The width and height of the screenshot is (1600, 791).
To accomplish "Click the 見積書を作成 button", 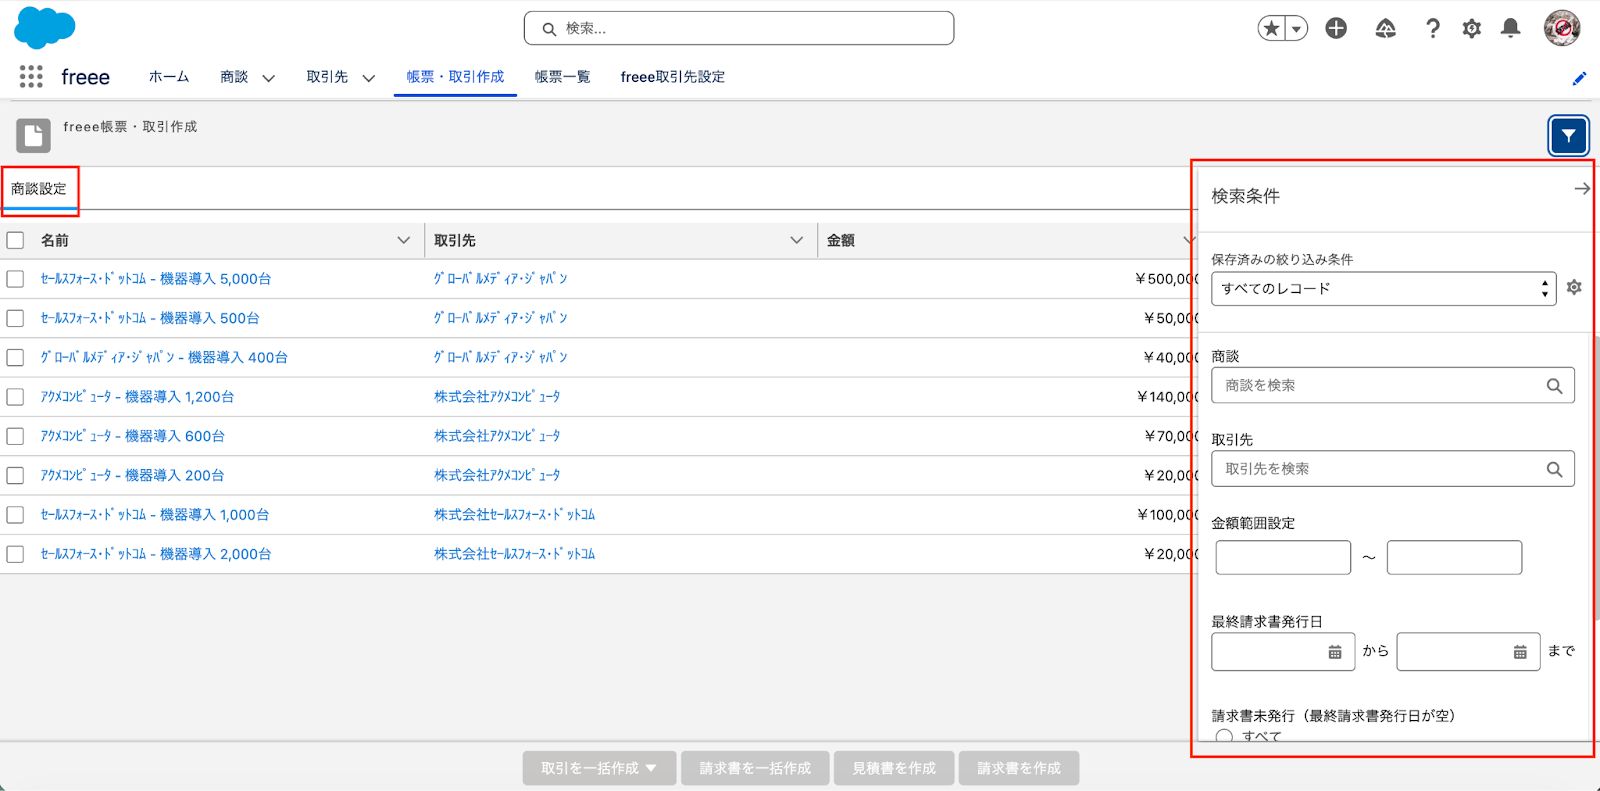I will point(894,768).
